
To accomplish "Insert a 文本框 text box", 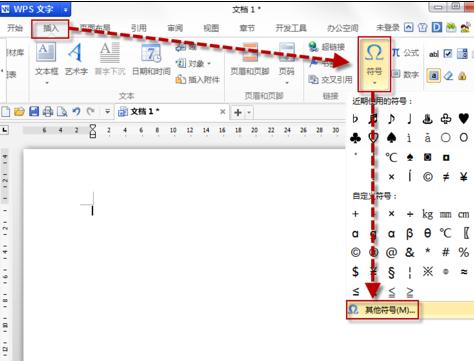I will click(47, 62).
